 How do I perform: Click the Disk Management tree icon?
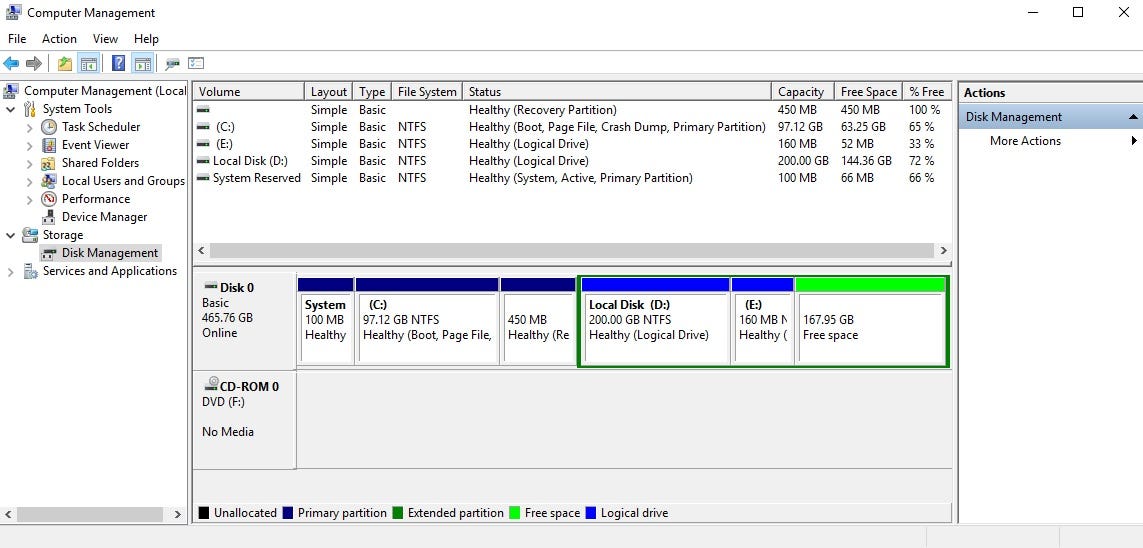49,254
